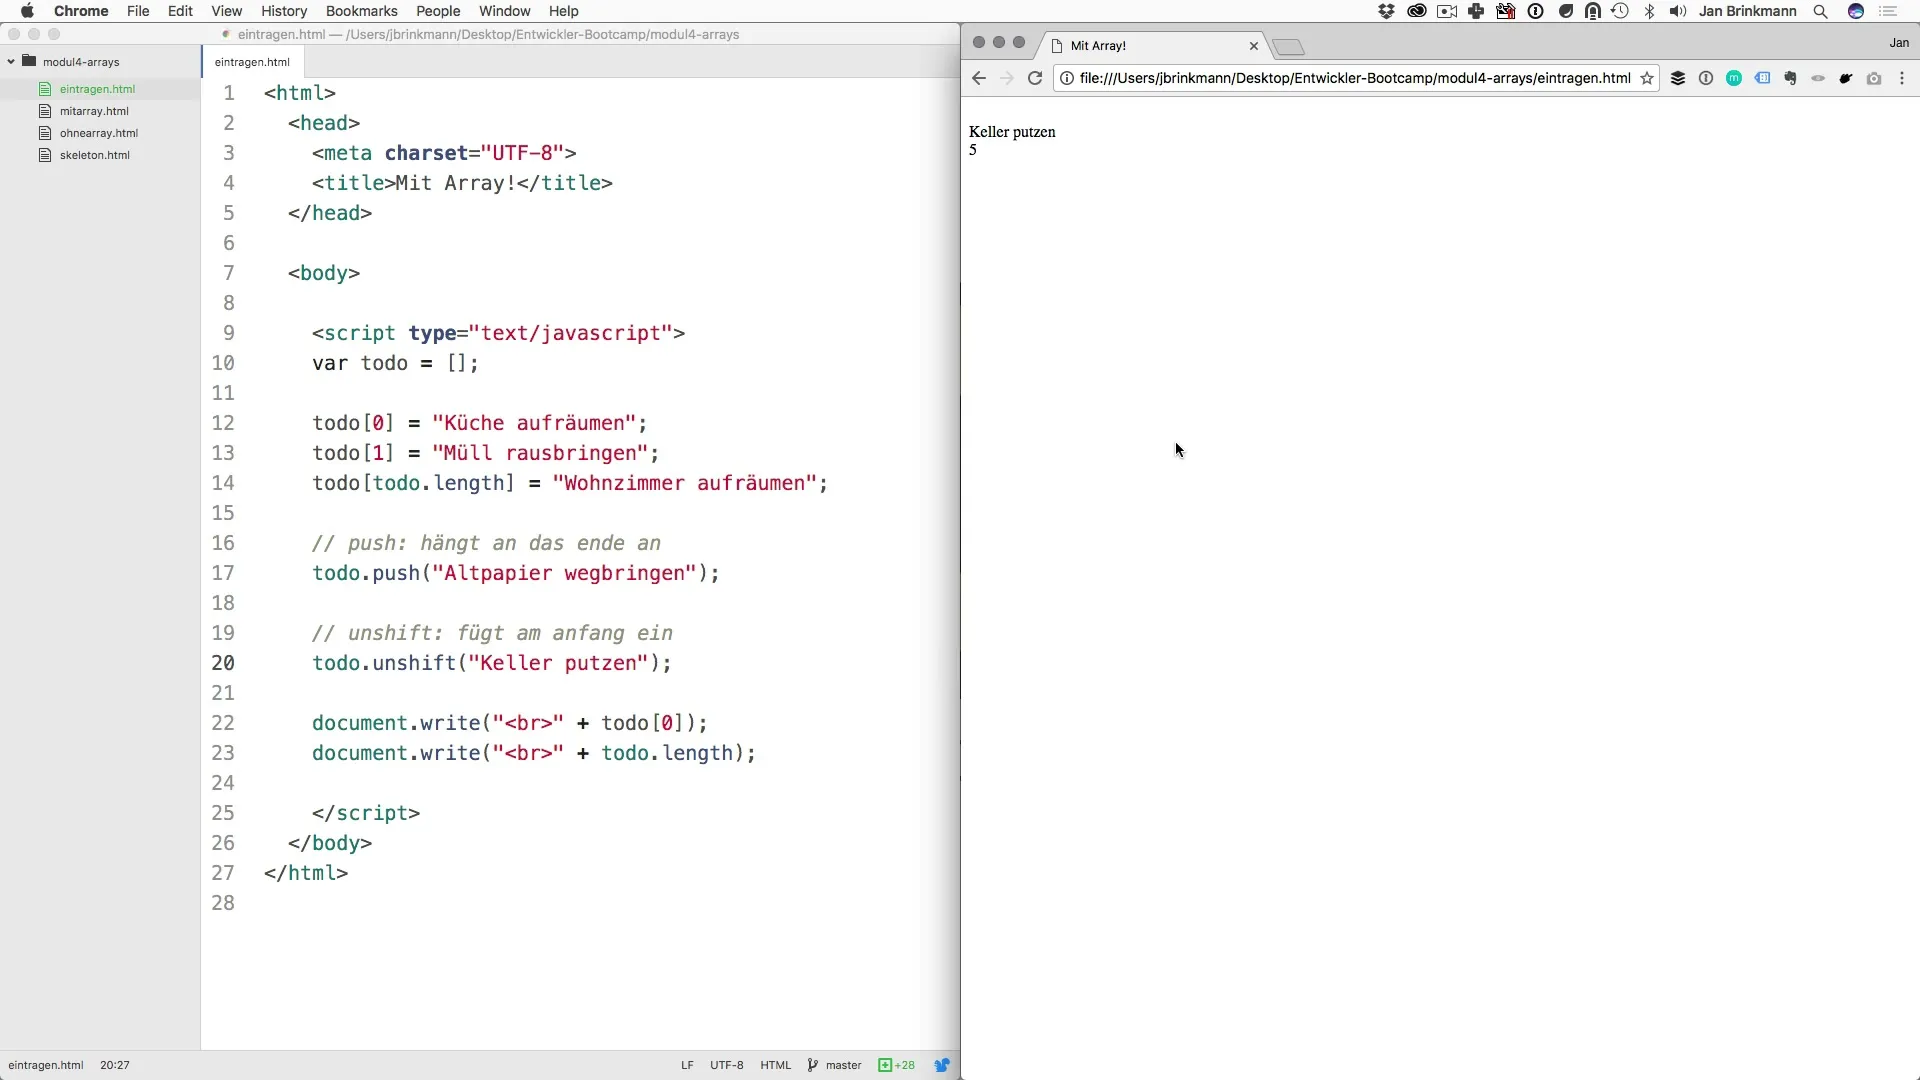1920x1080 pixels.
Task: Go forward in Chrome
Action: [1007, 78]
